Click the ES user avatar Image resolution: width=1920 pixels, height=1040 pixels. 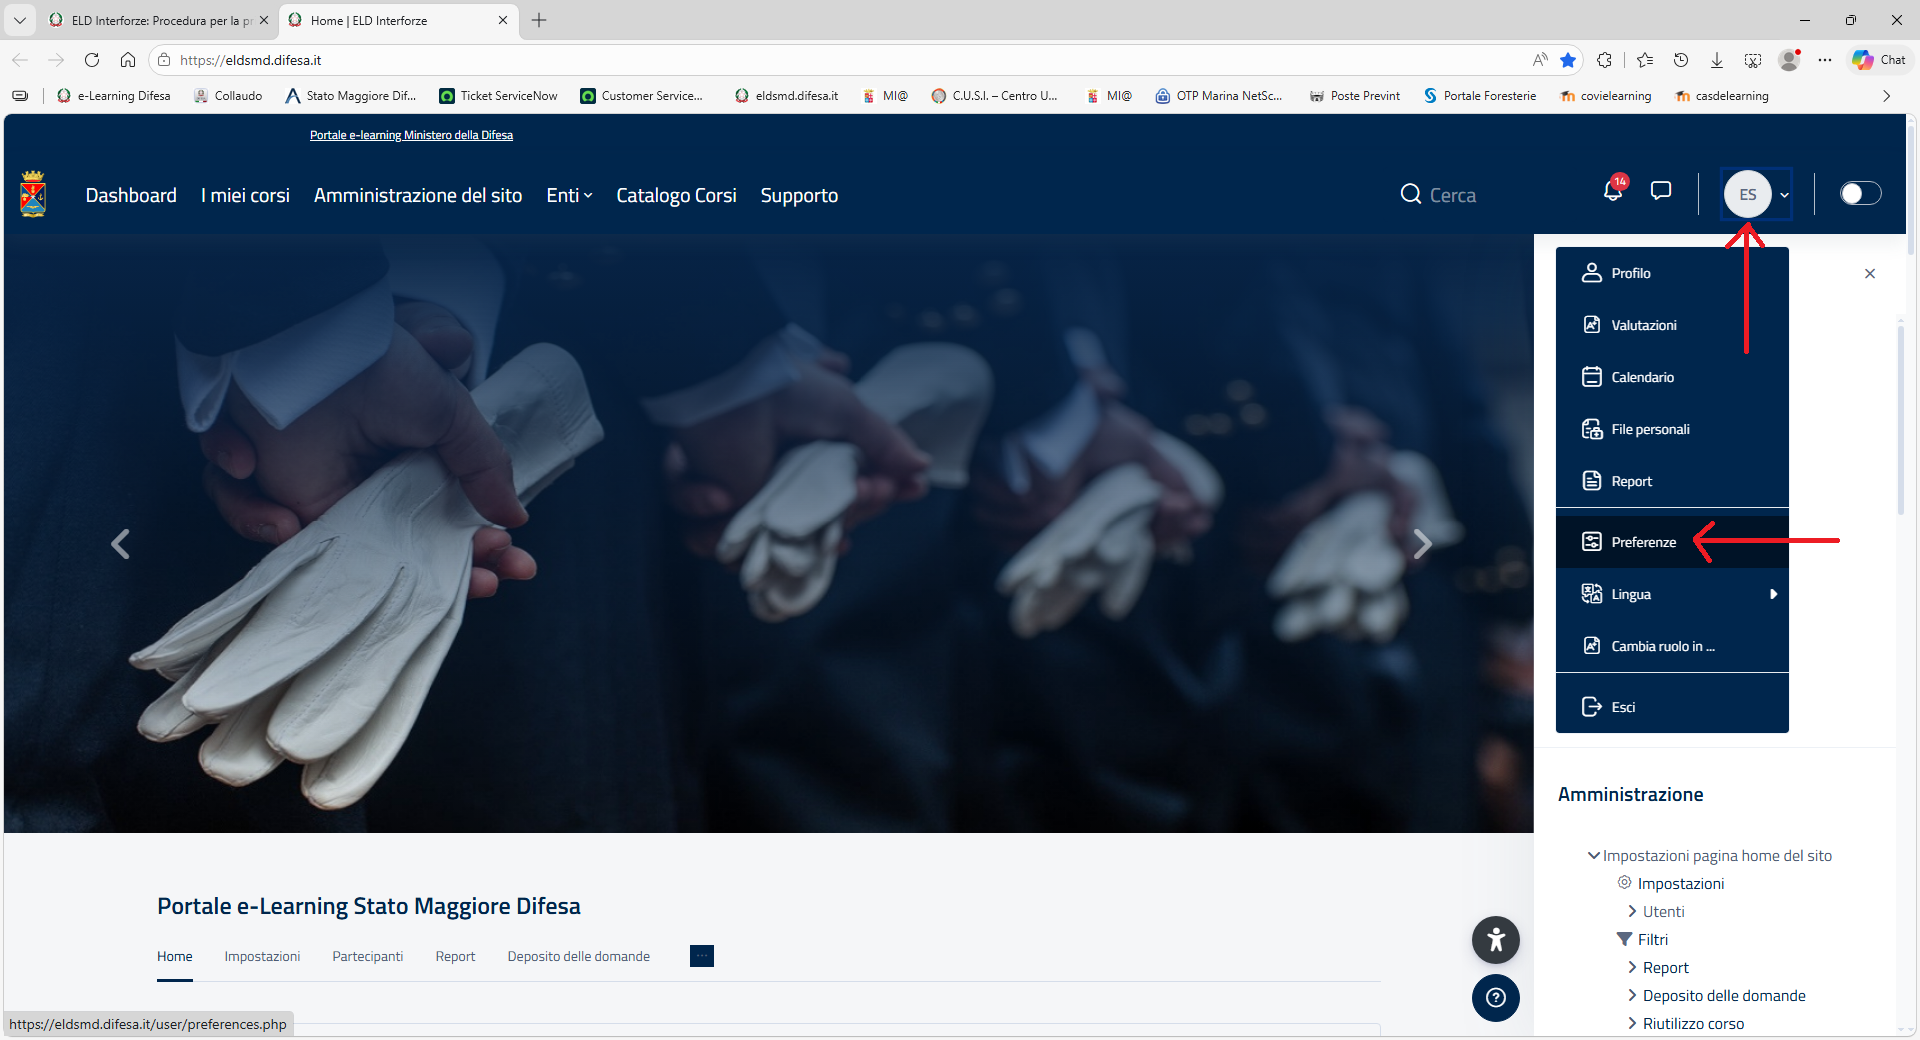1748,194
